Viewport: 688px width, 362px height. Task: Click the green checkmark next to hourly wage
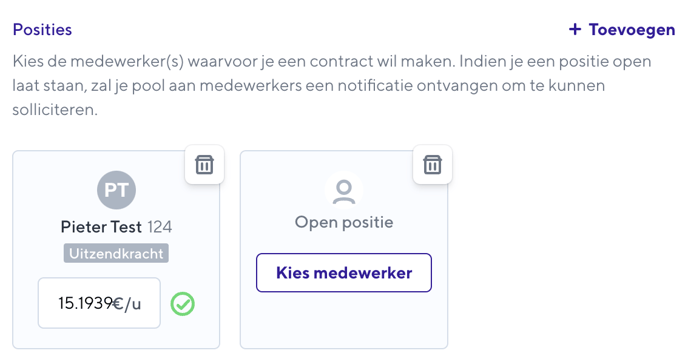(x=183, y=304)
